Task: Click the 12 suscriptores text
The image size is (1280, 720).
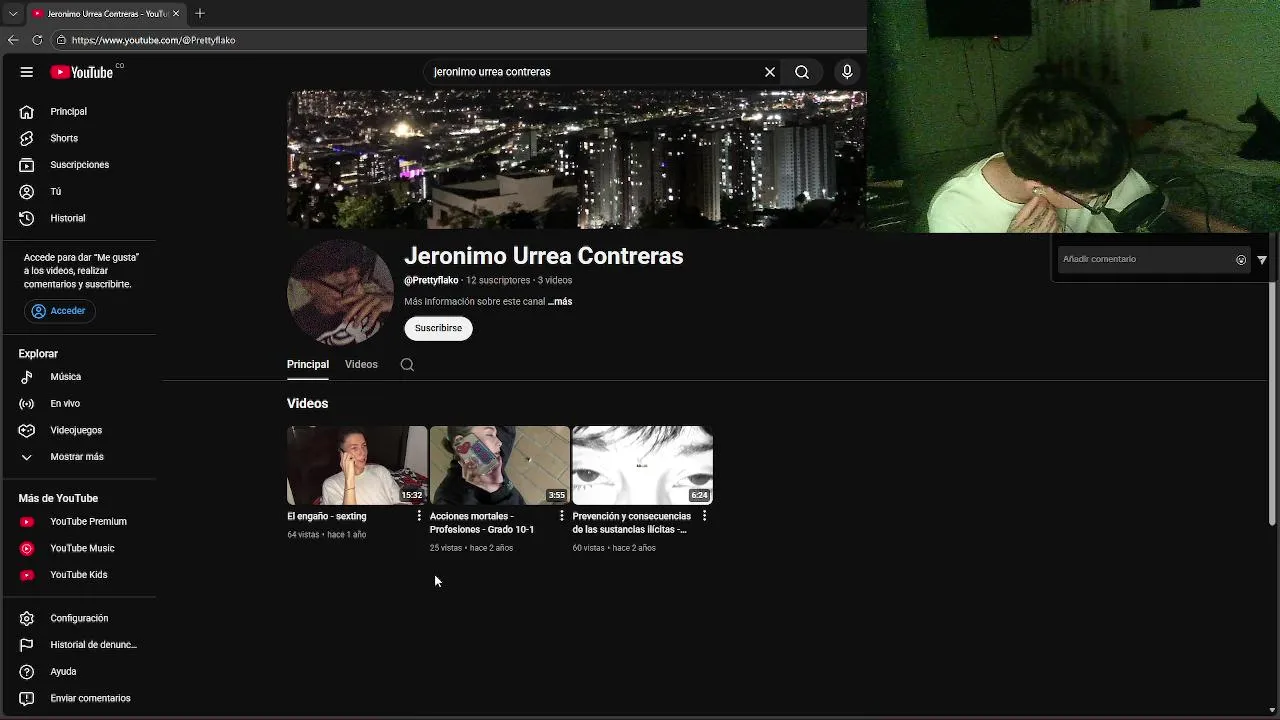Action: 498,280
